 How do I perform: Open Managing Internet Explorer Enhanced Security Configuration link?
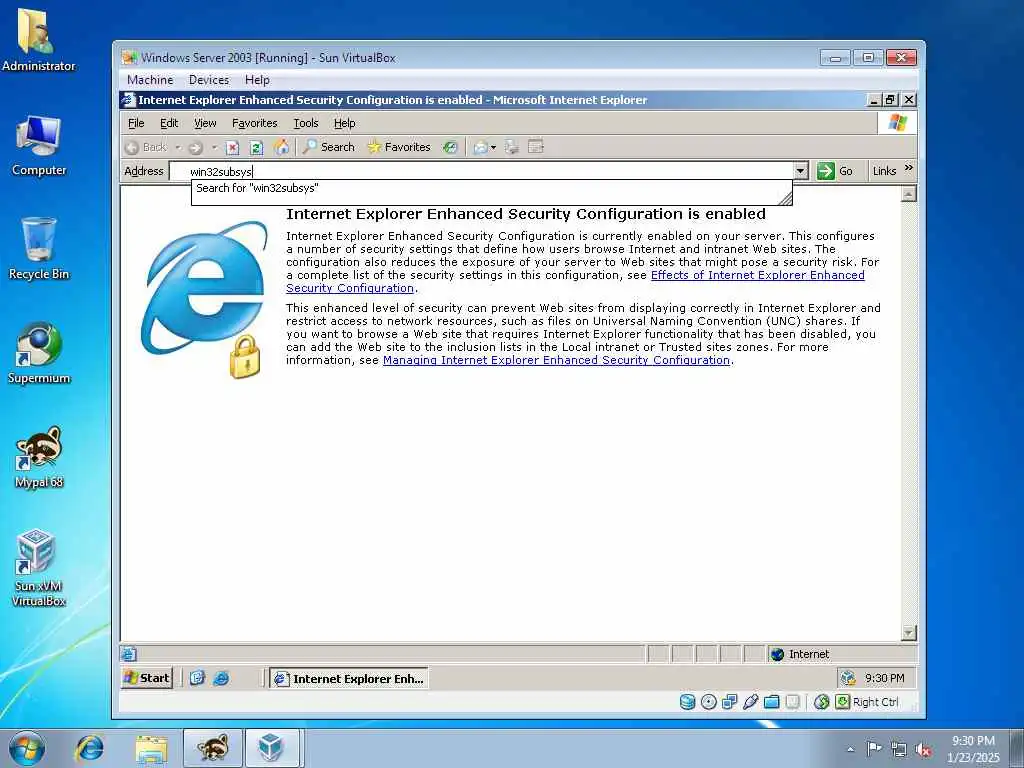pyautogui.click(x=556, y=360)
